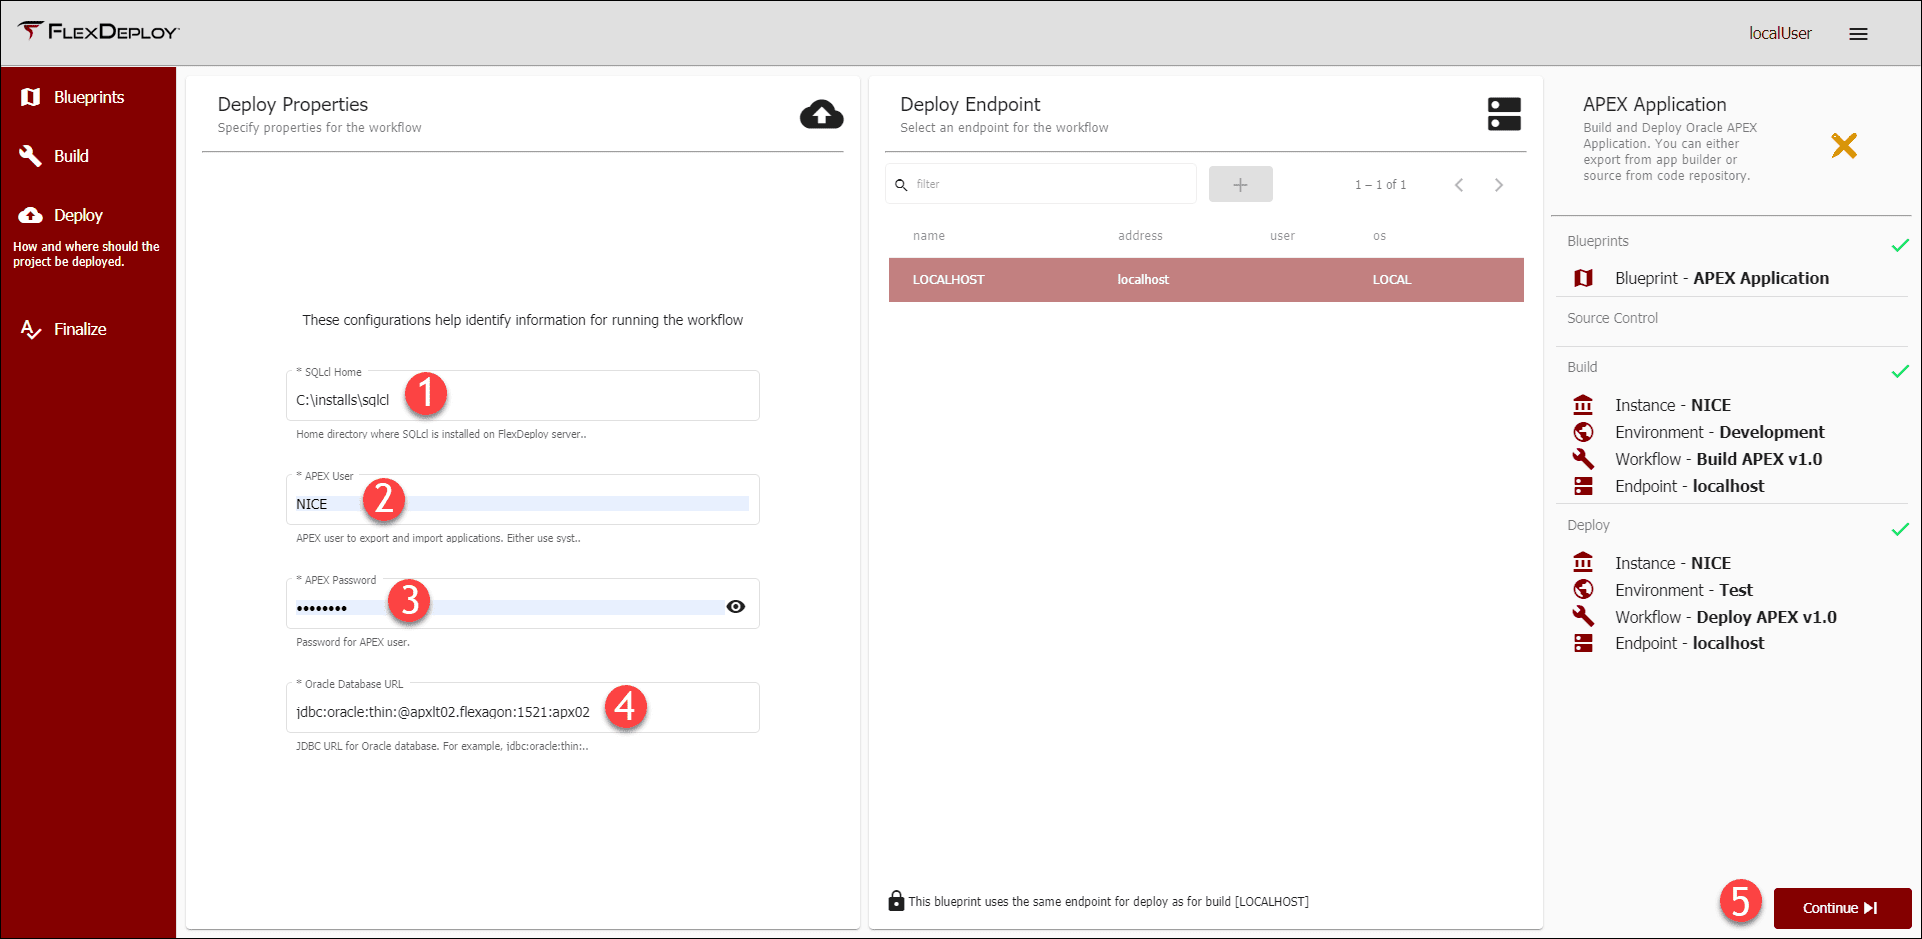Click the name column header
1922x939 pixels.
(929, 236)
